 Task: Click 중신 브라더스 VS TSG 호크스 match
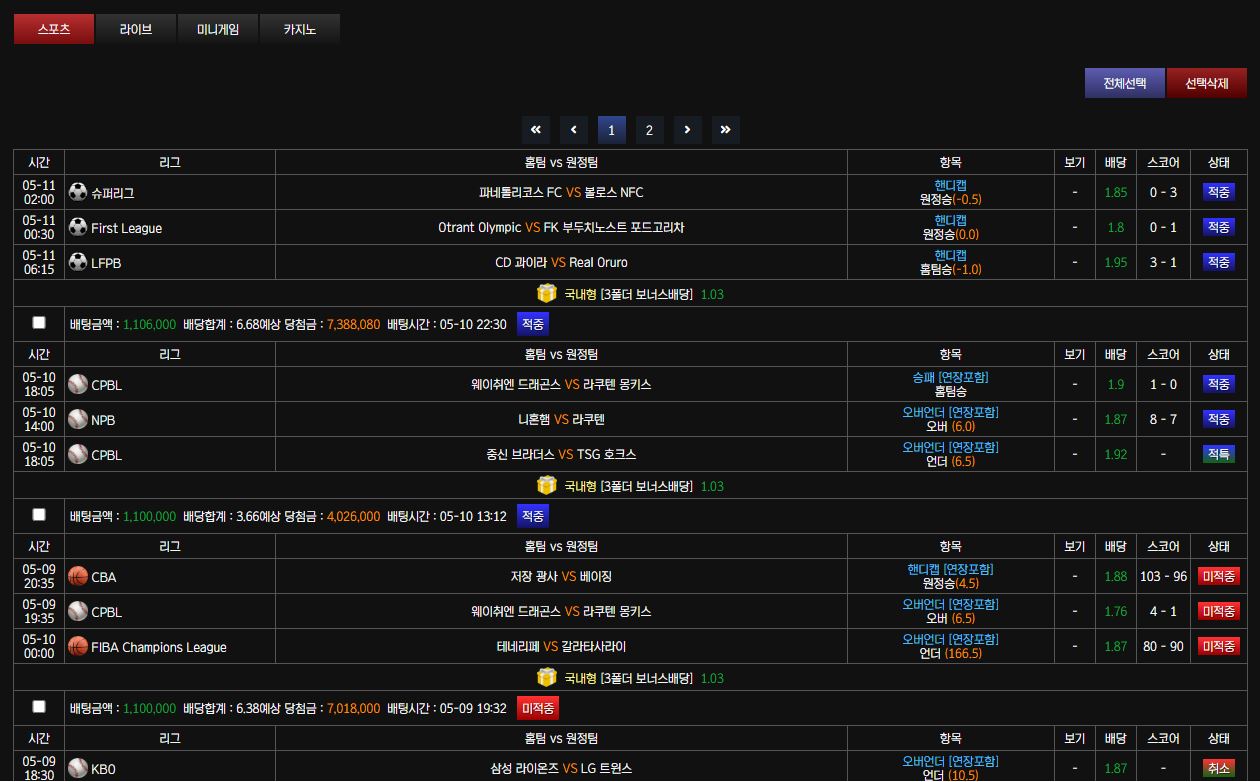point(561,454)
